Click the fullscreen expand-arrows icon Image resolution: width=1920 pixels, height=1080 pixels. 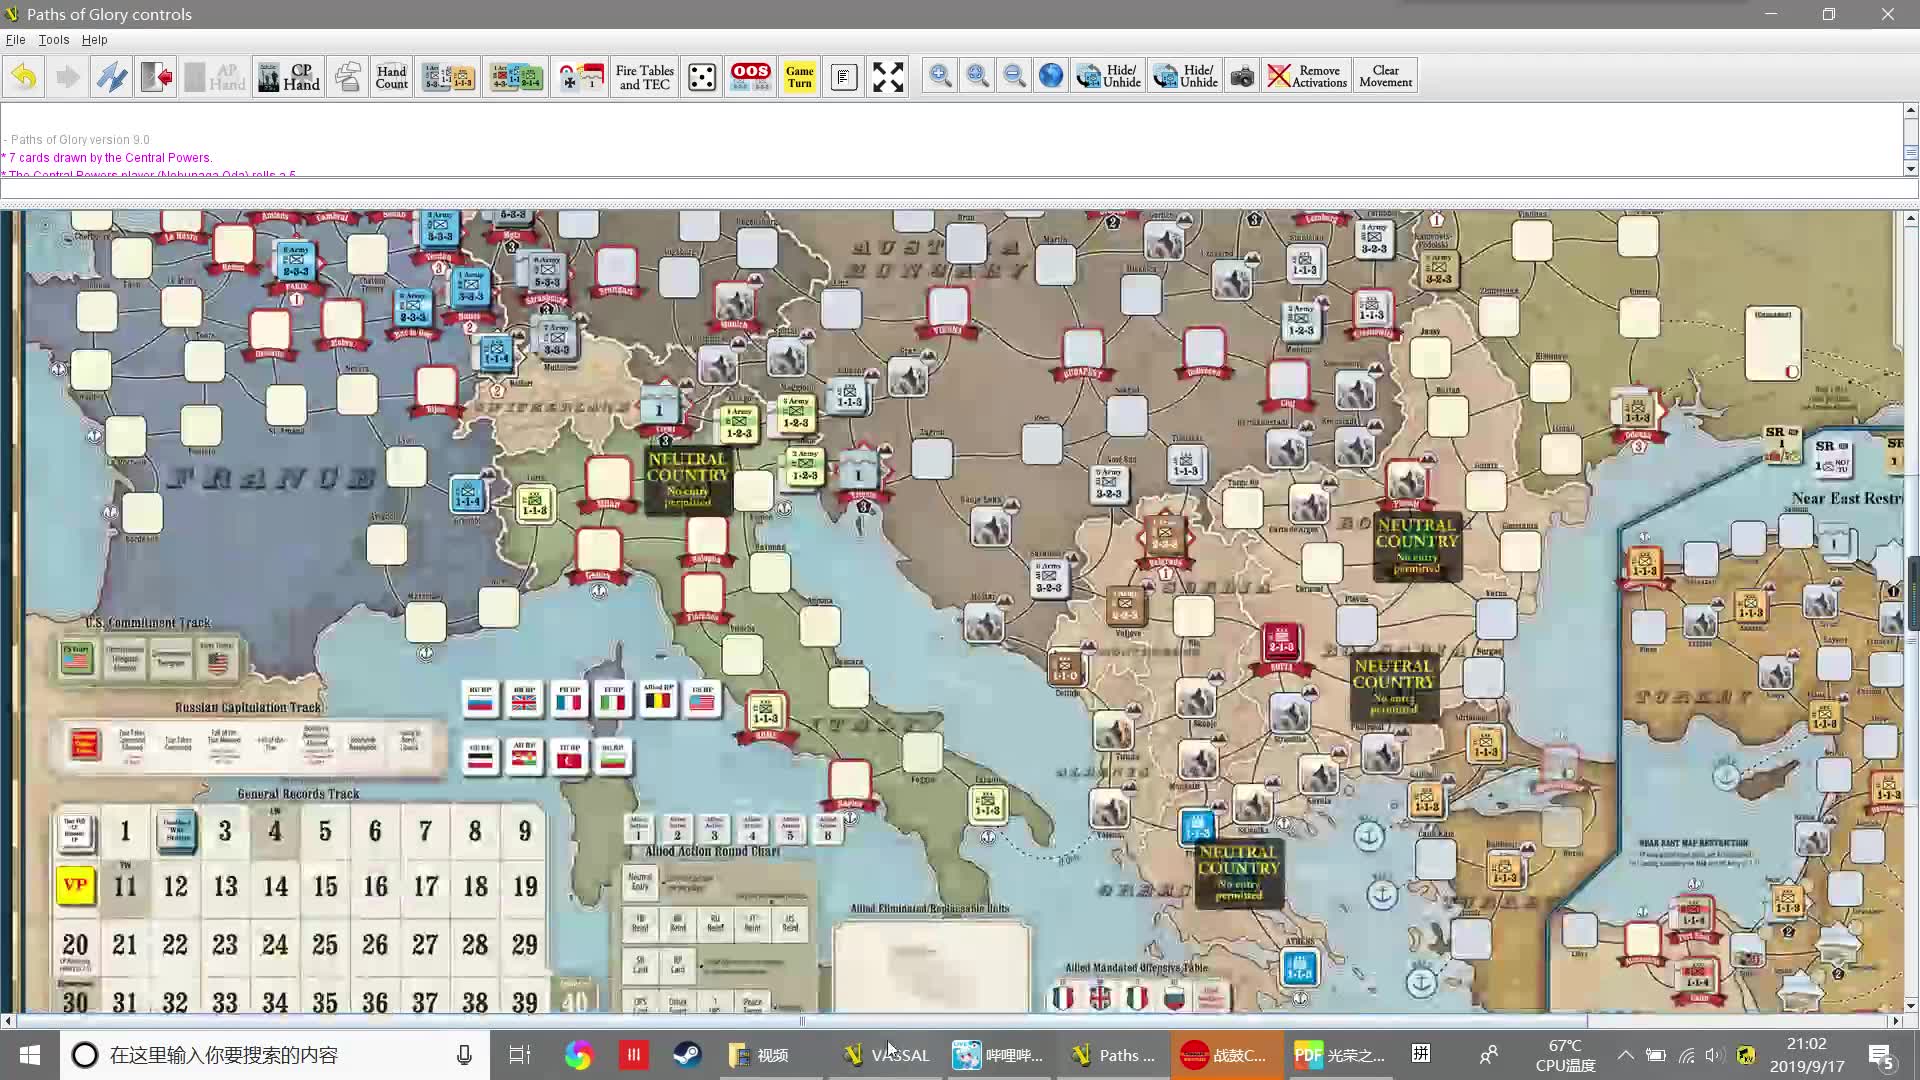click(x=888, y=77)
